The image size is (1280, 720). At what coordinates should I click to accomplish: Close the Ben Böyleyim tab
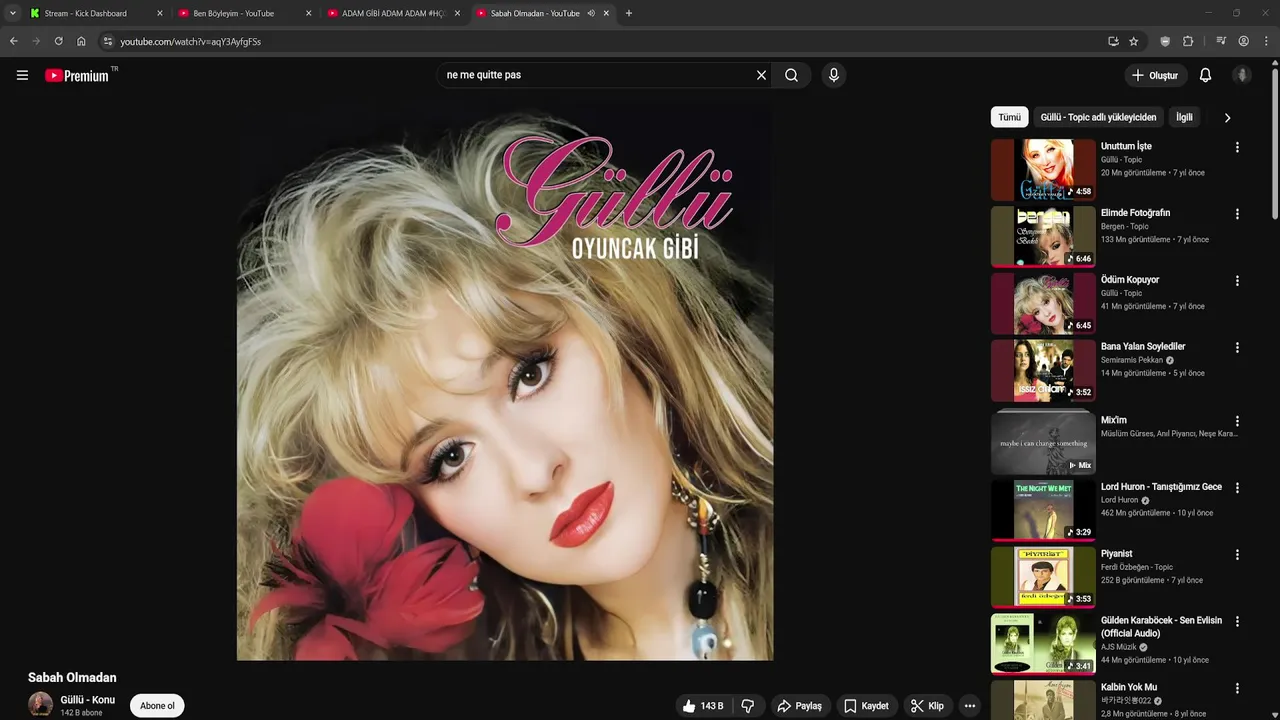click(x=308, y=13)
